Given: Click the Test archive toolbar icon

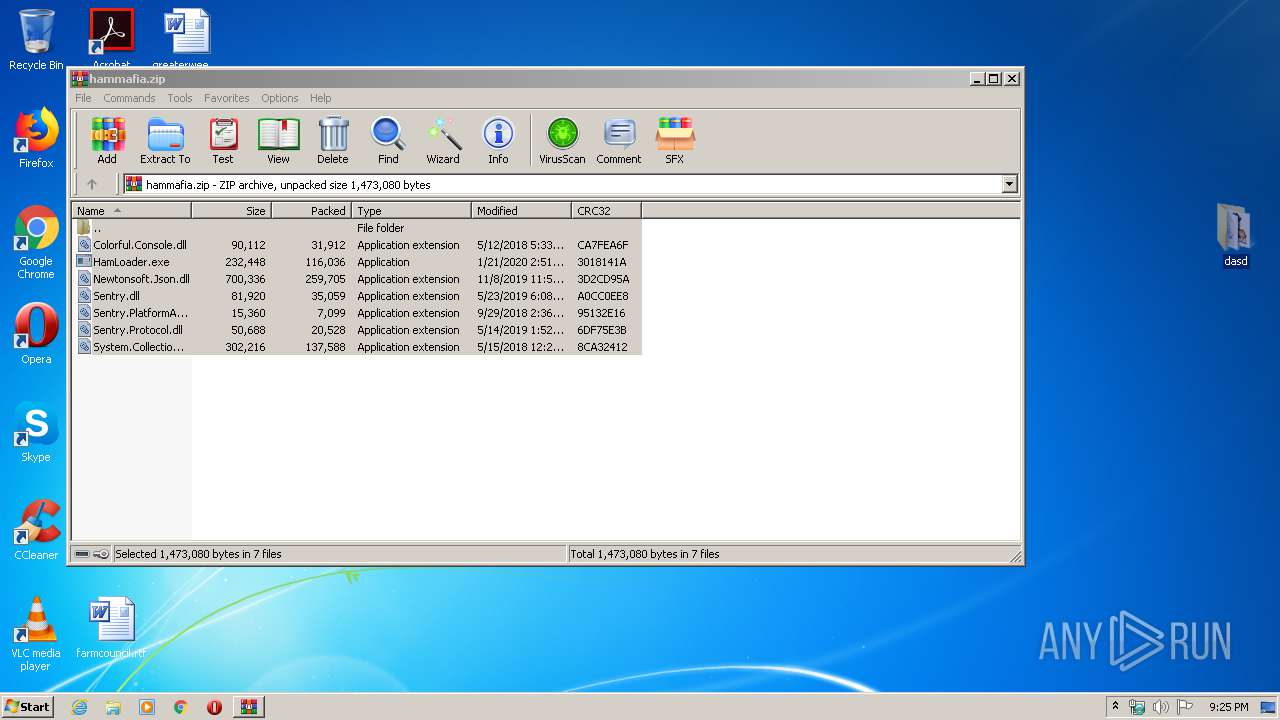Looking at the screenshot, I should click(223, 141).
